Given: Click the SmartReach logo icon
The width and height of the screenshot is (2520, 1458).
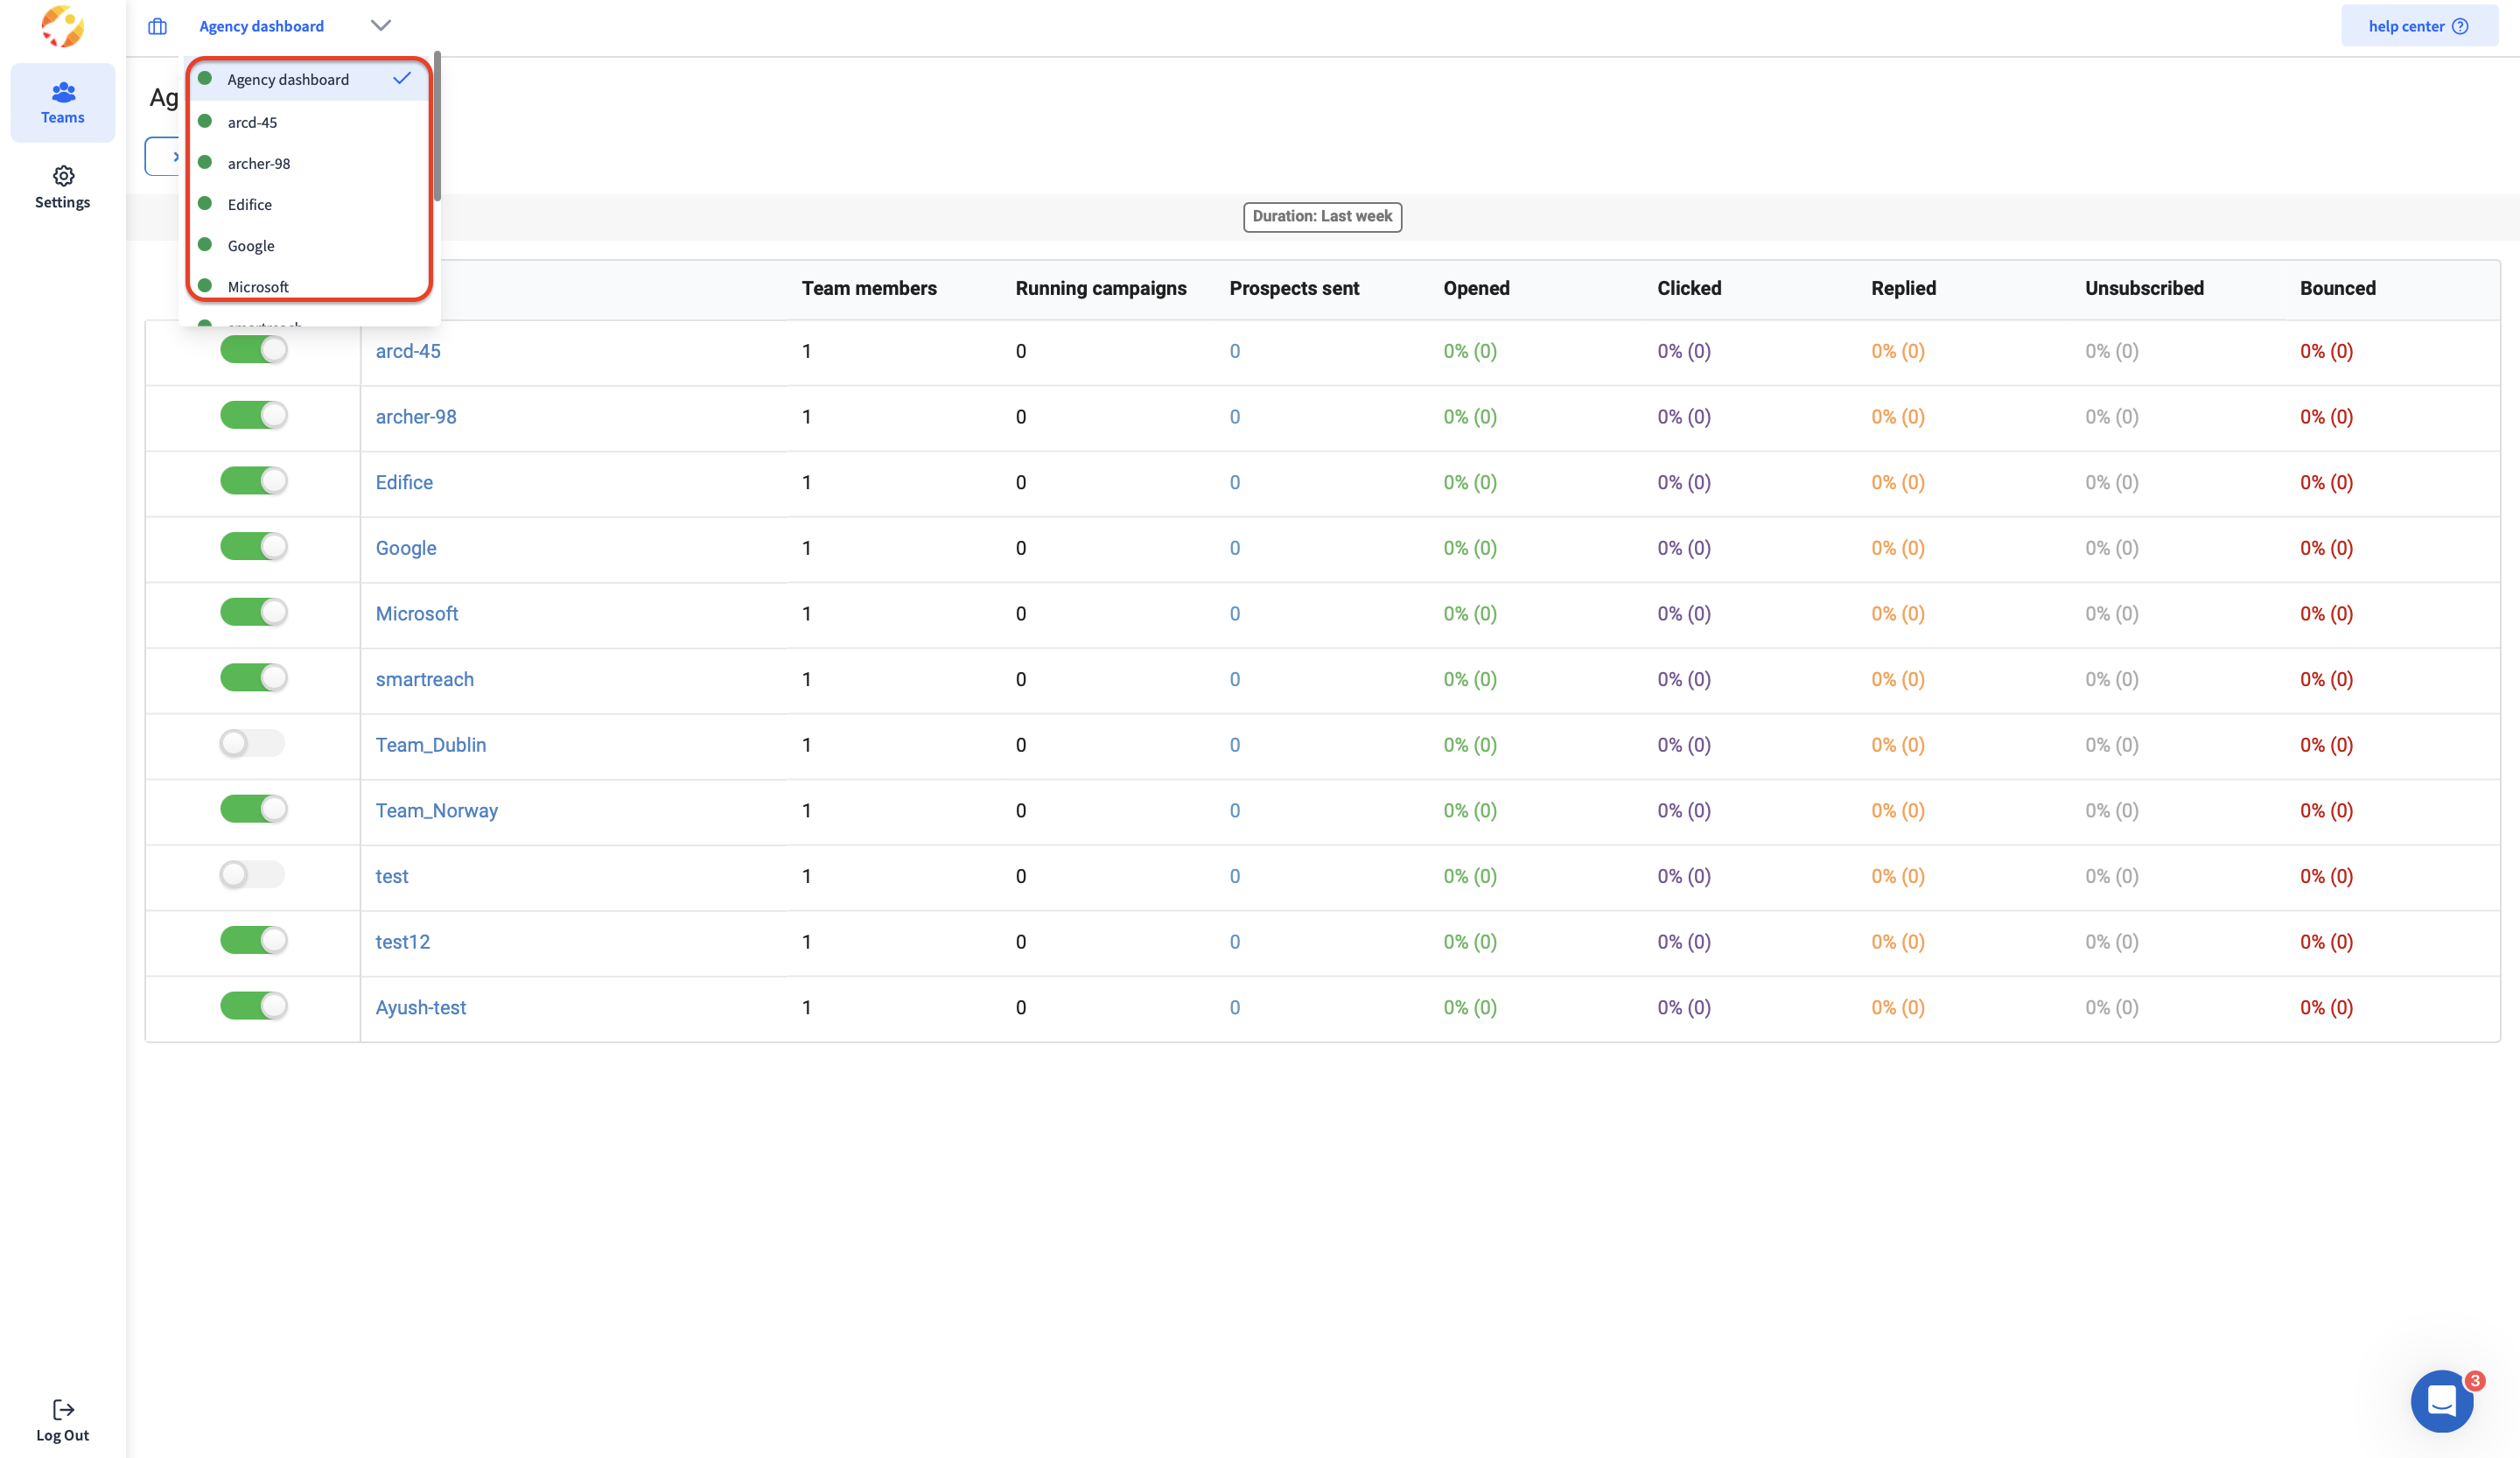Looking at the screenshot, I should 62,27.
